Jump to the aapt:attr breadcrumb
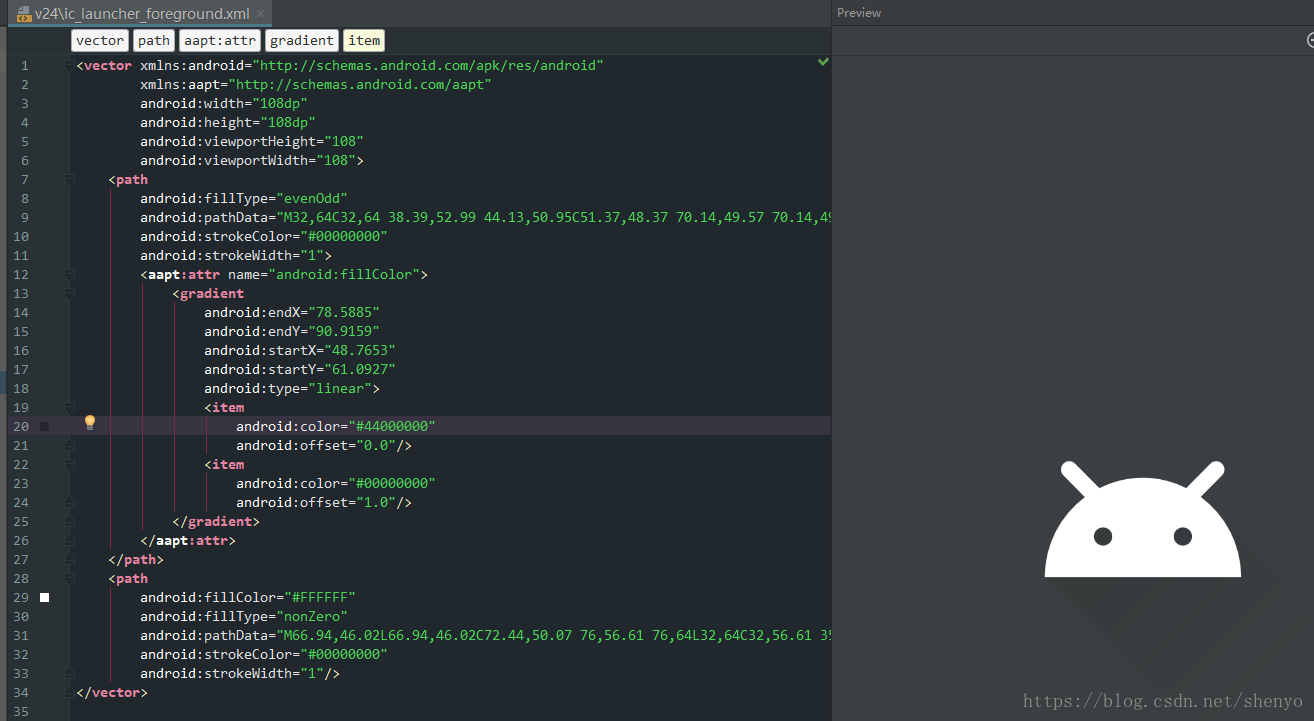Viewport: 1314px width, 721px height. pos(220,40)
